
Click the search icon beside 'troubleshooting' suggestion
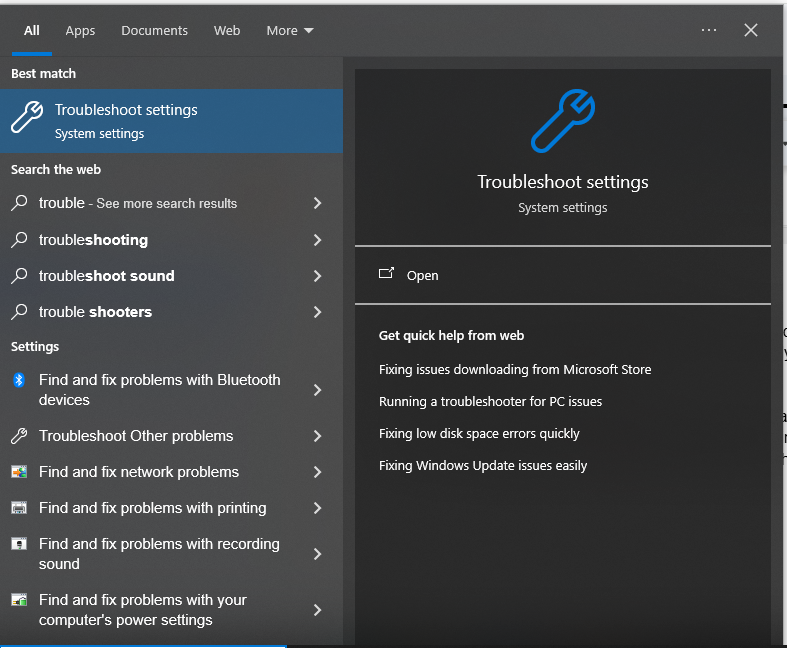click(19, 239)
